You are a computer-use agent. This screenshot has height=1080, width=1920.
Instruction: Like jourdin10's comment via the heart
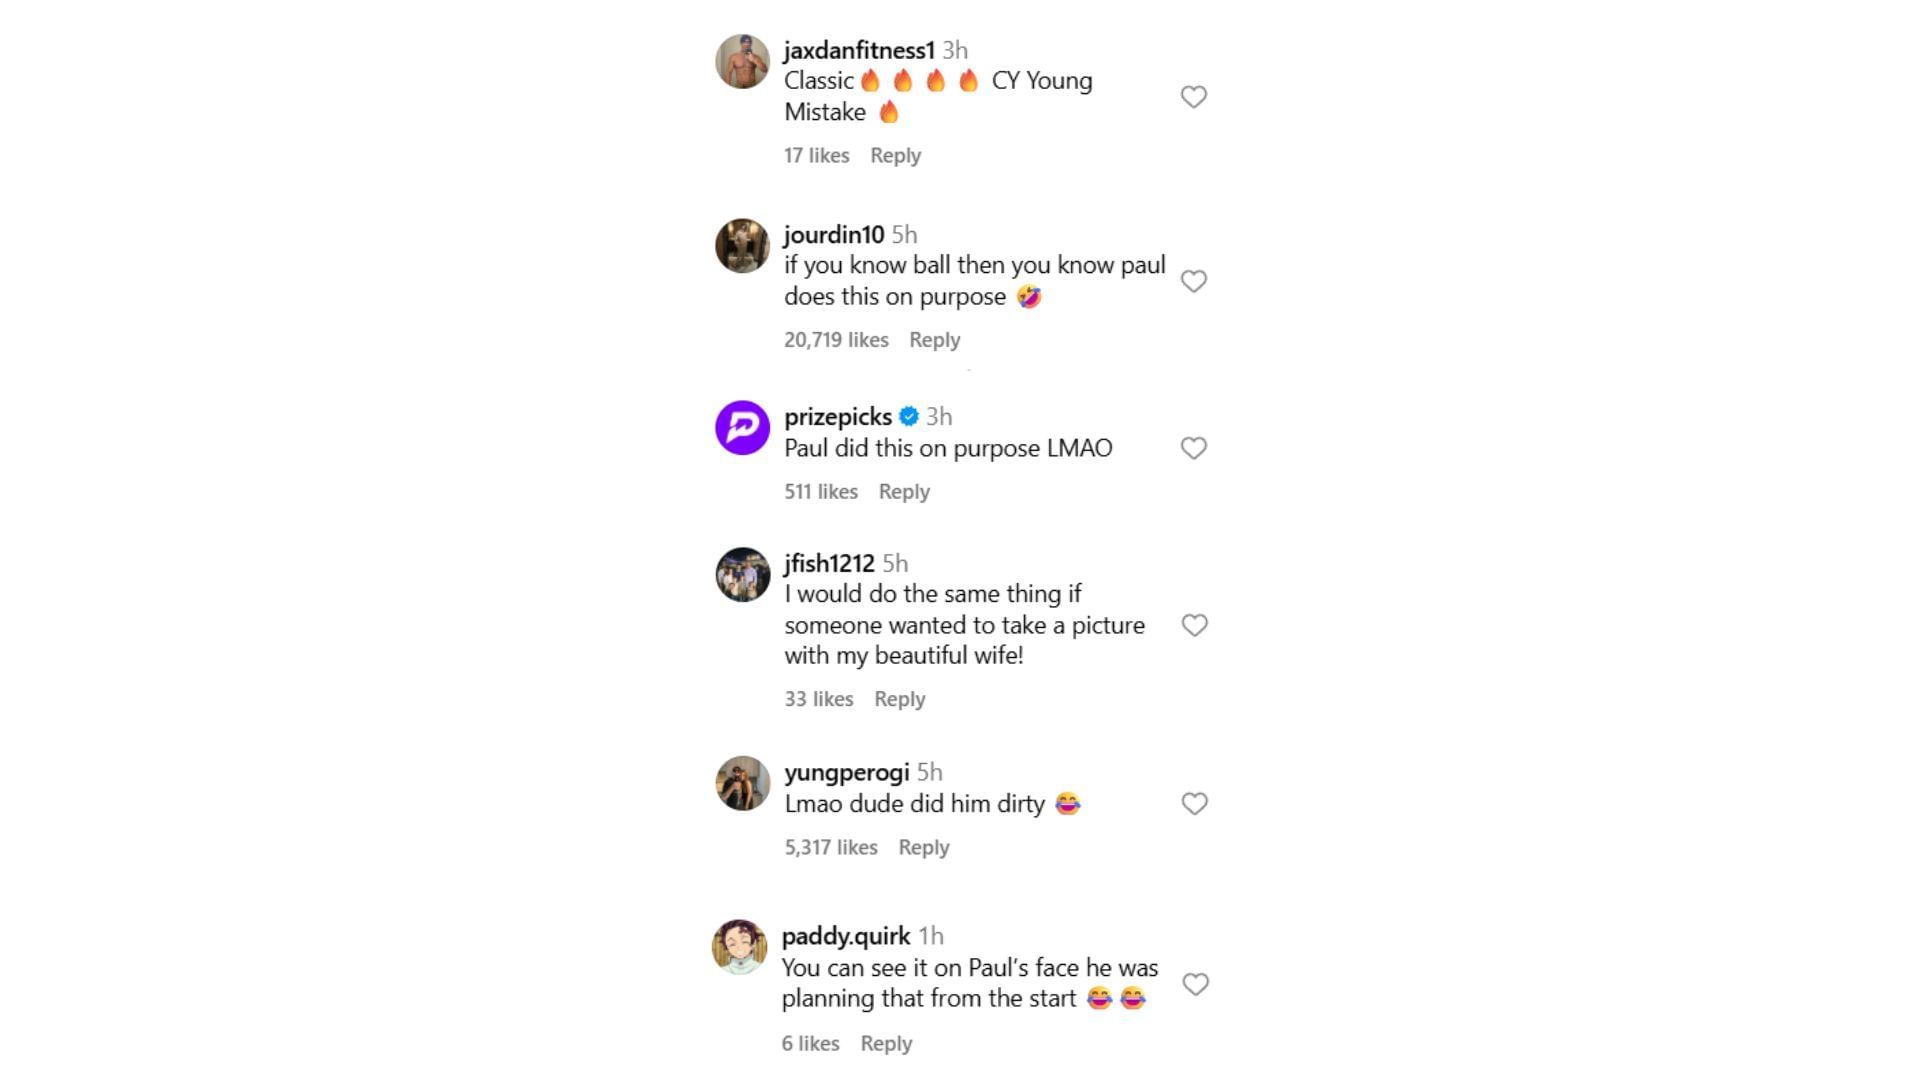pos(1194,281)
